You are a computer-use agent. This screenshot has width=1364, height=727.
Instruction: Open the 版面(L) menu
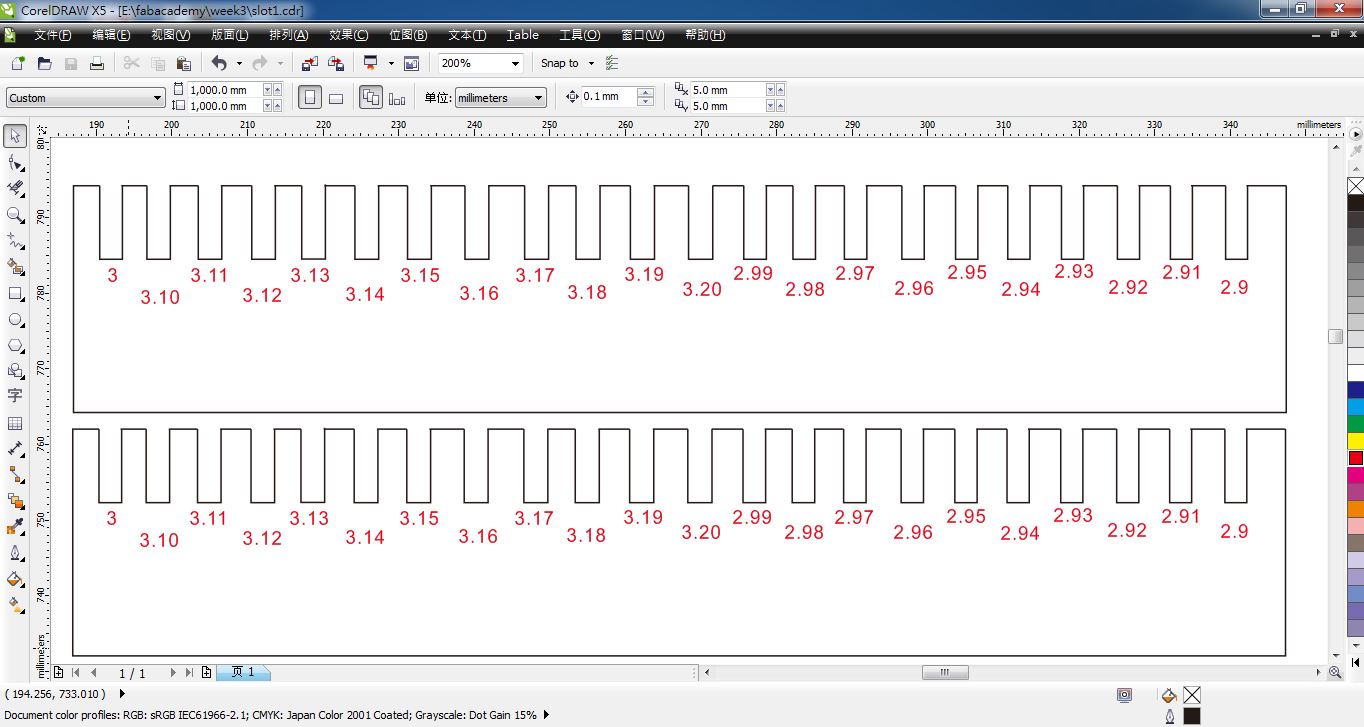click(229, 35)
